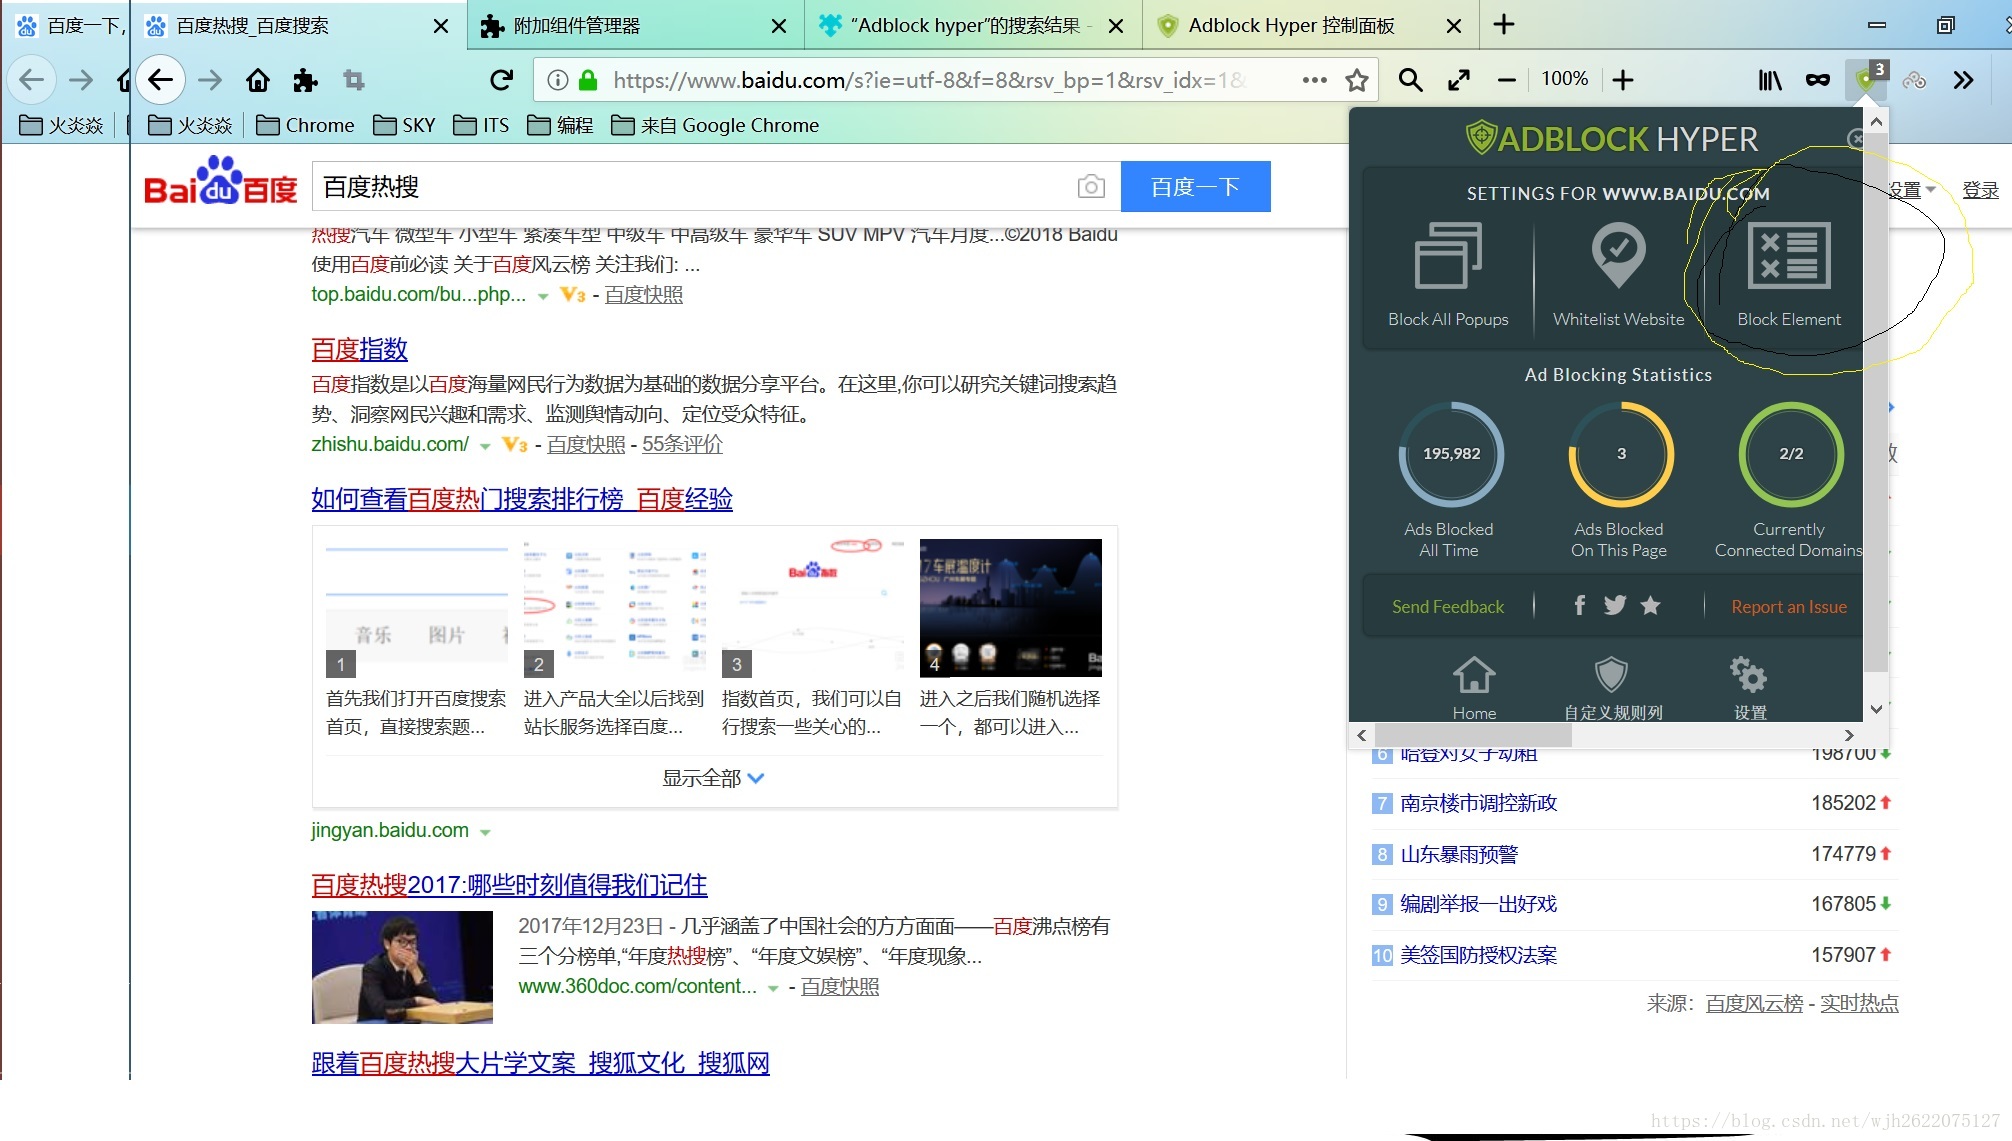2012x1141 pixels.
Task: Open hot topic 山东暴雨预警
Action: [1458, 854]
